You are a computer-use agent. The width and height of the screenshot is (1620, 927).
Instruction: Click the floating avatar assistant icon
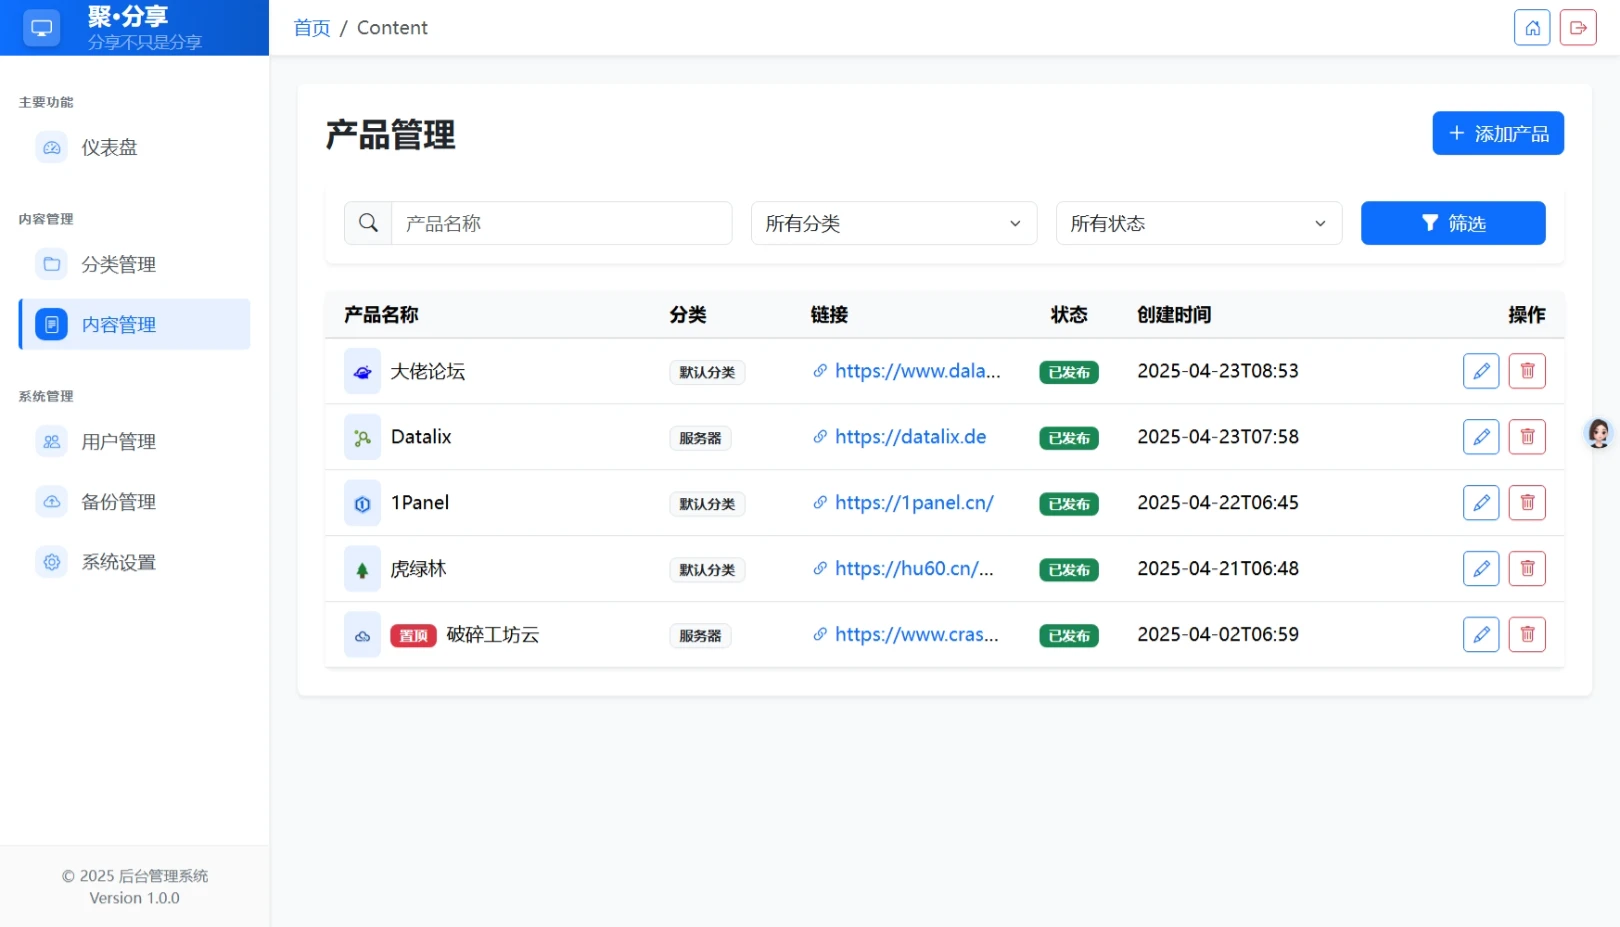(x=1598, y=433)
